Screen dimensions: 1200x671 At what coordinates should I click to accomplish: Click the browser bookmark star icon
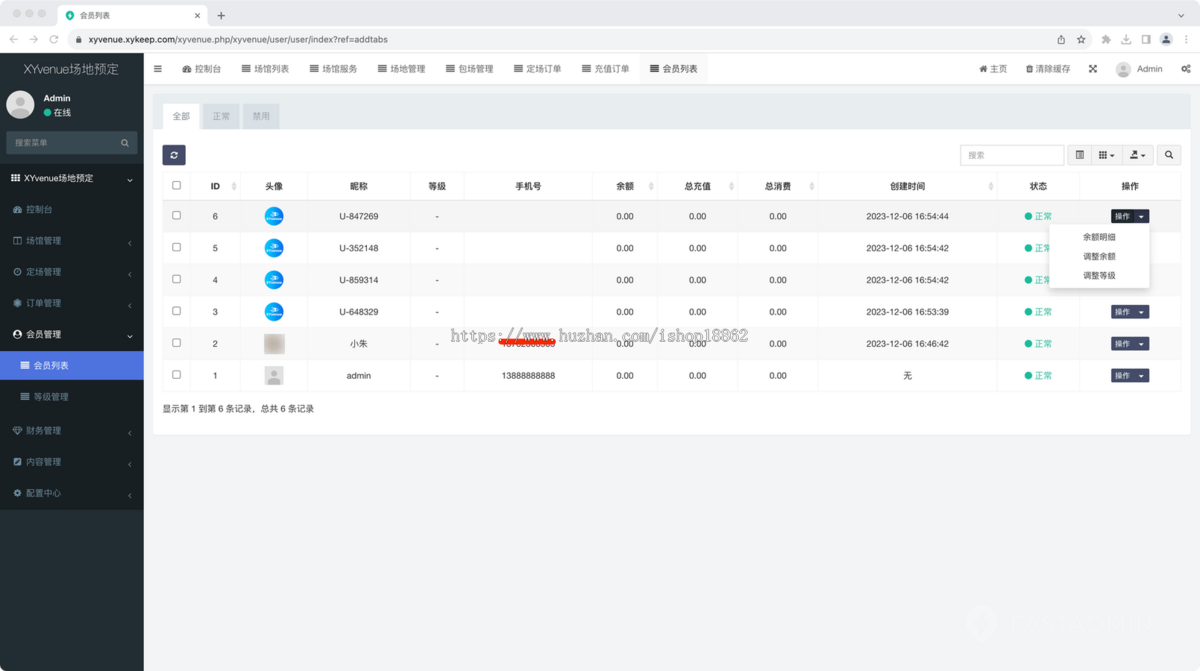click(1081, 40)
